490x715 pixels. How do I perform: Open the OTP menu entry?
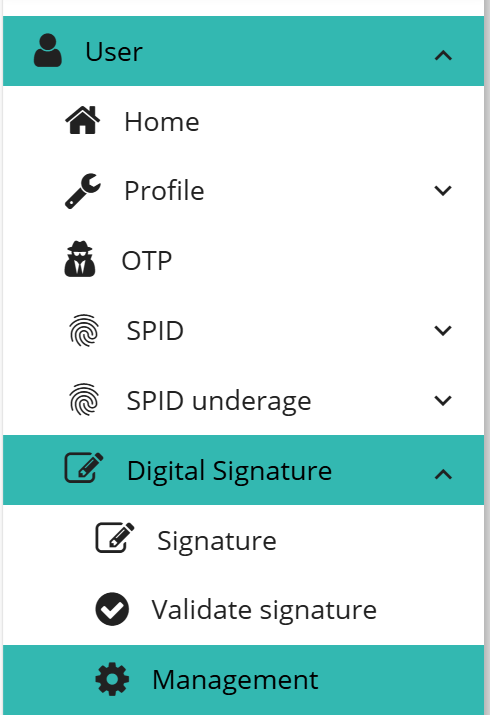[x=243, y=260]
